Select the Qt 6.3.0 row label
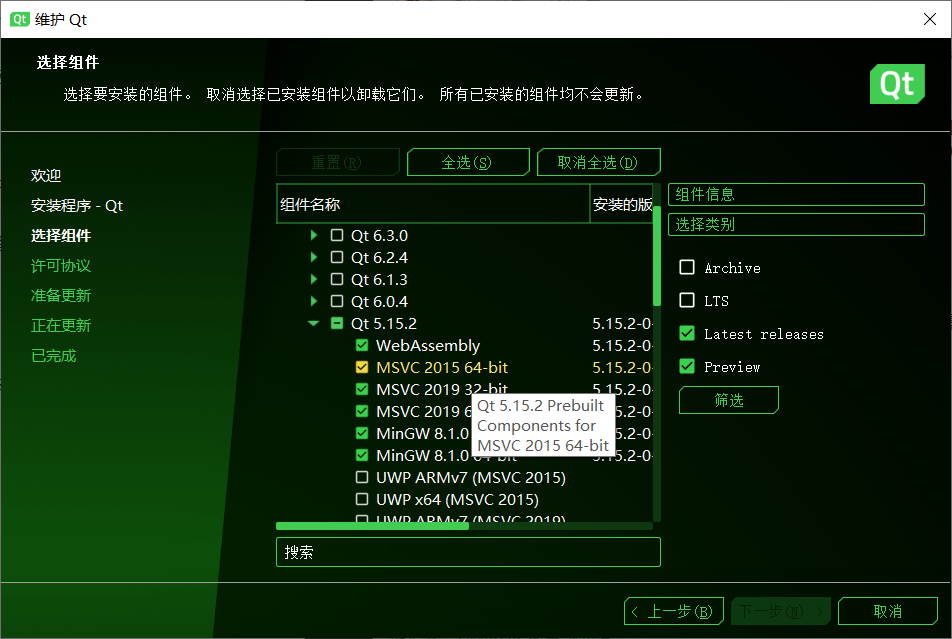 pyautogui.click(x=379, y=236)
